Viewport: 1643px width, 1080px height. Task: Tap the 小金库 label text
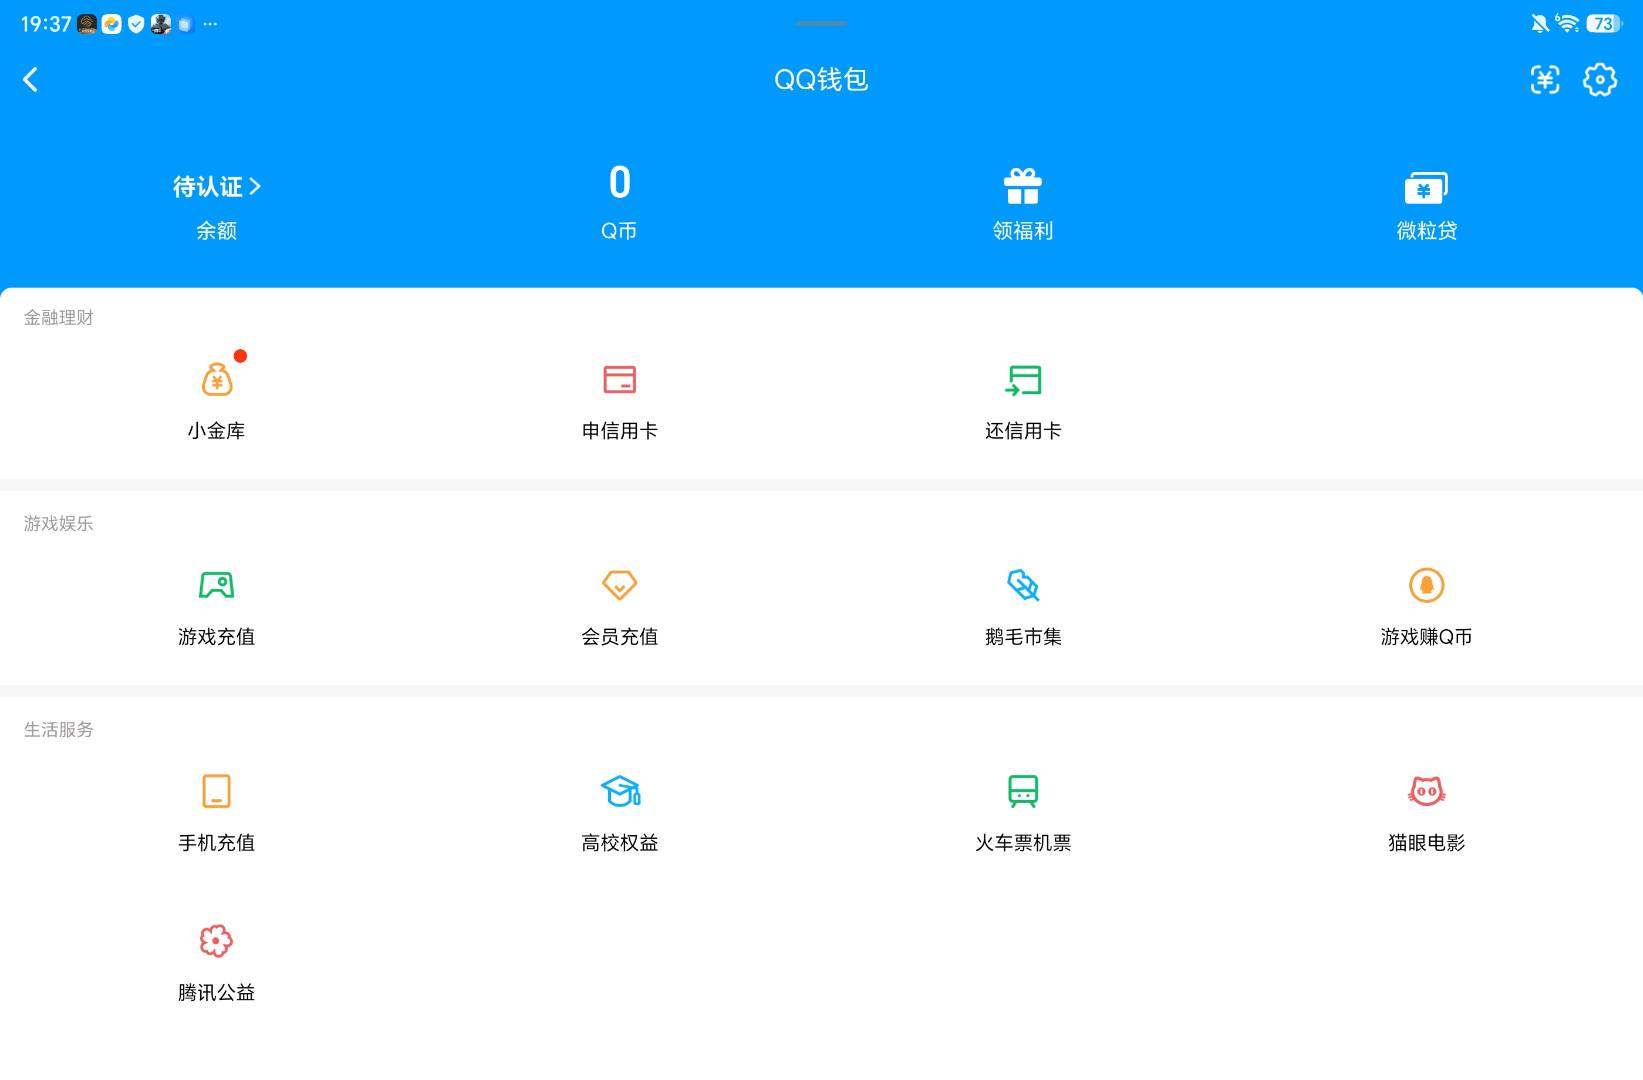[216, 431]
